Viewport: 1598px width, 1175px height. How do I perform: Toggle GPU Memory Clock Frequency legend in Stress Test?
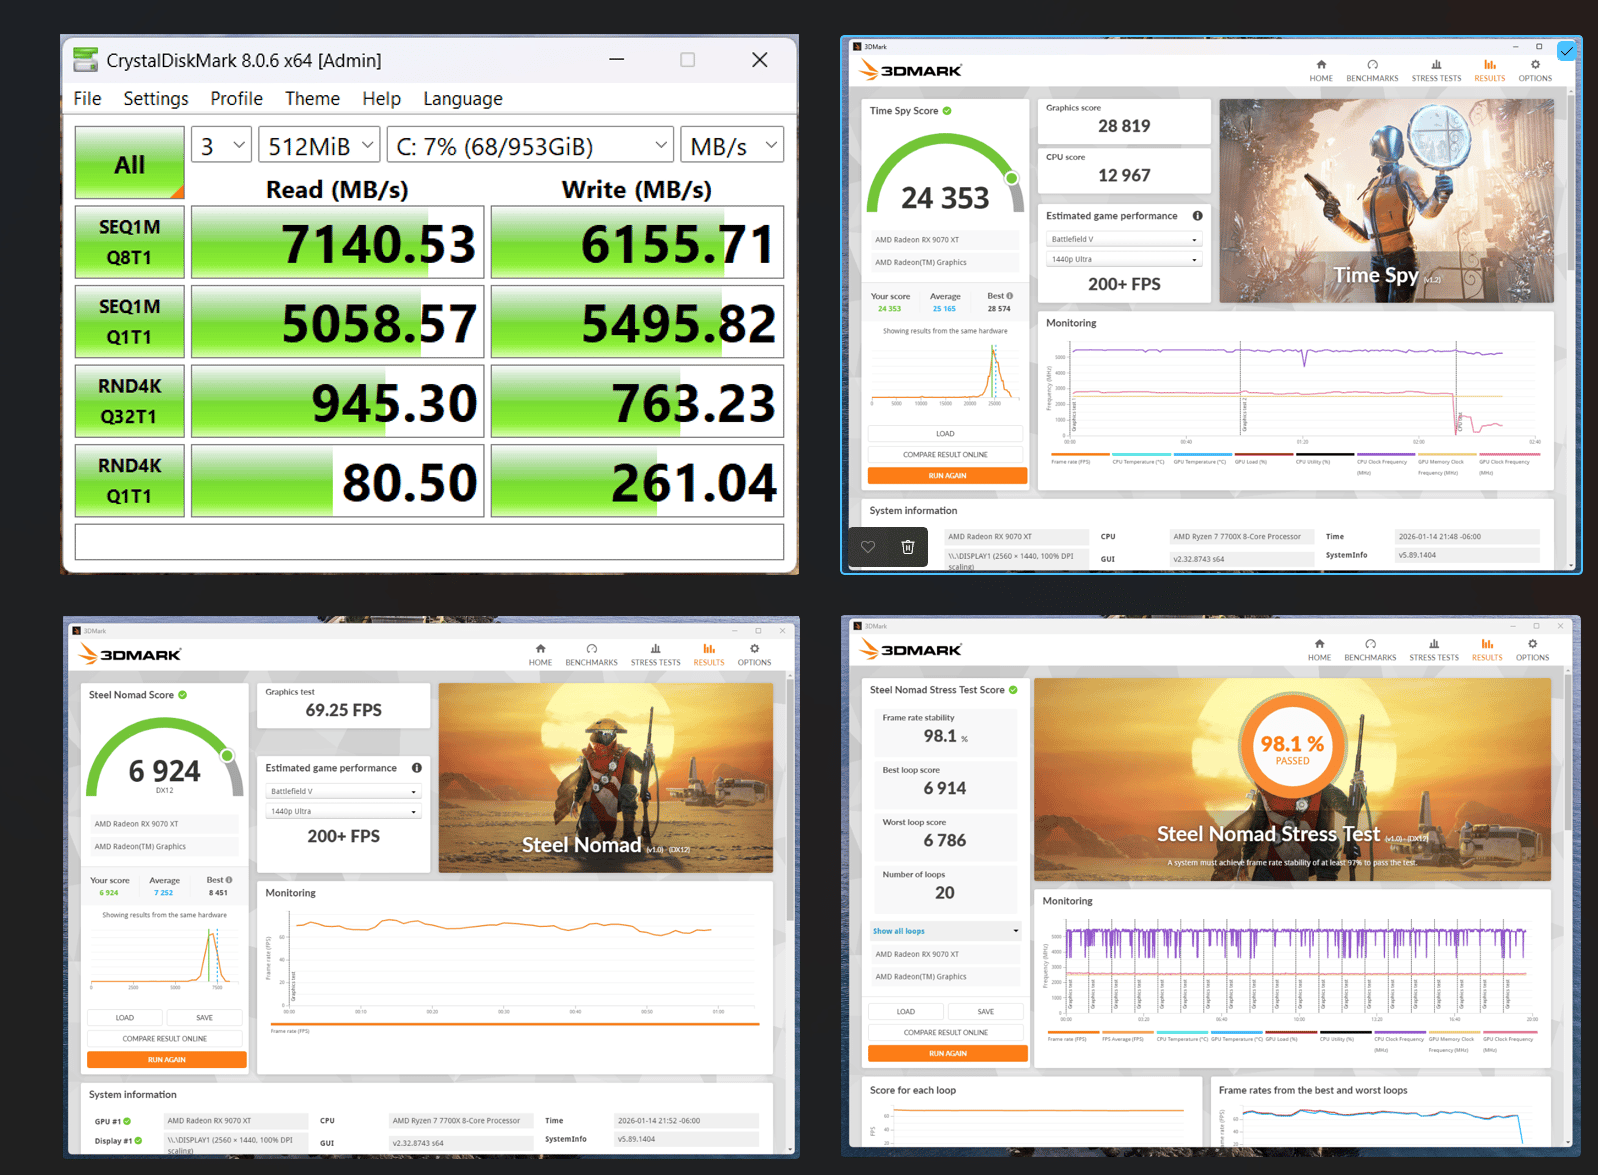[1452, 1042]
